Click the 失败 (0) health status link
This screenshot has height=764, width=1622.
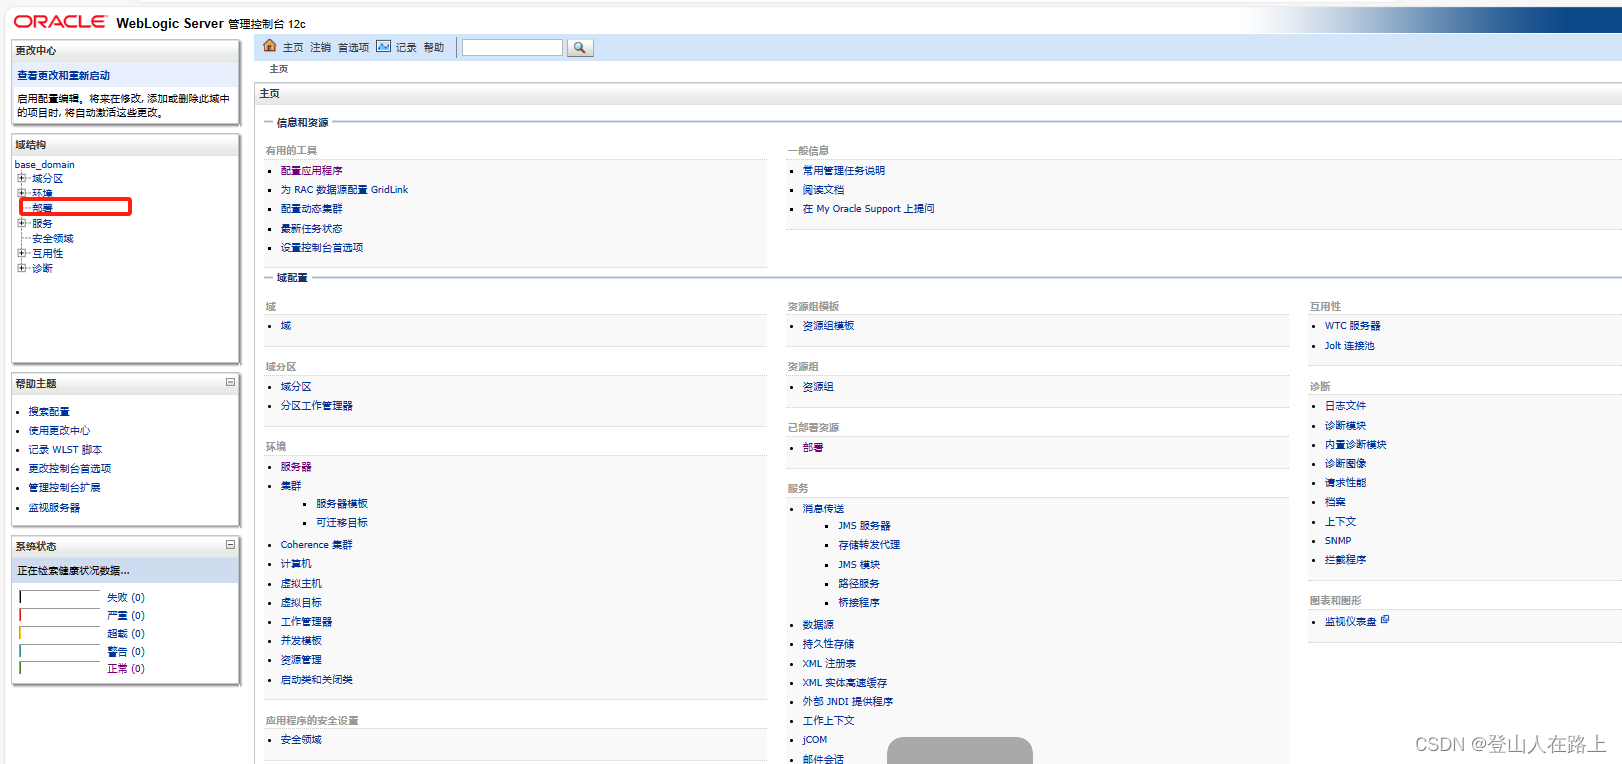point(126,597)
